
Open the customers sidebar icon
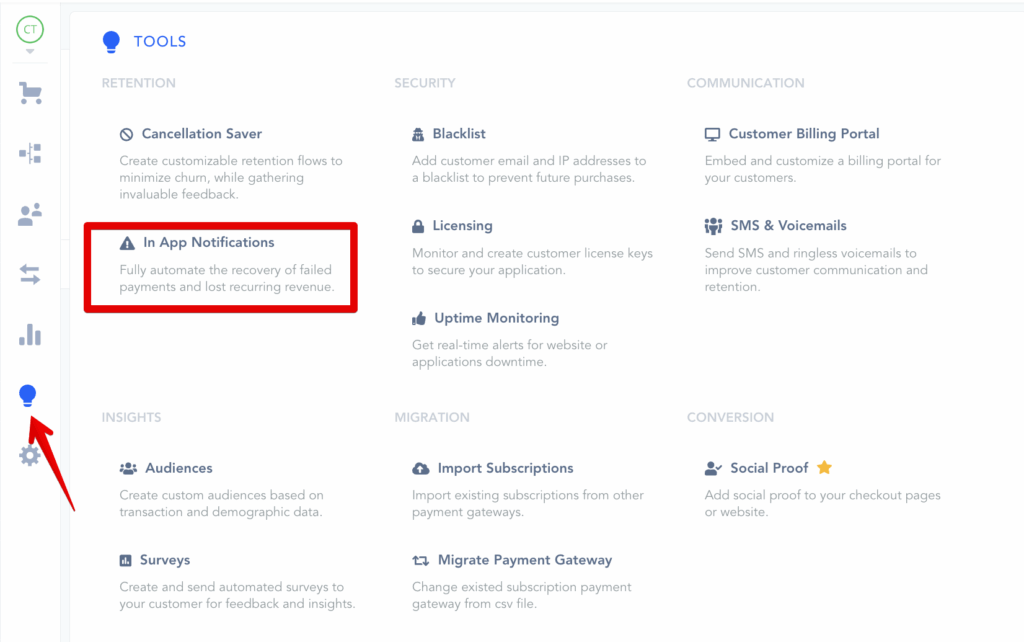[30, 214]
